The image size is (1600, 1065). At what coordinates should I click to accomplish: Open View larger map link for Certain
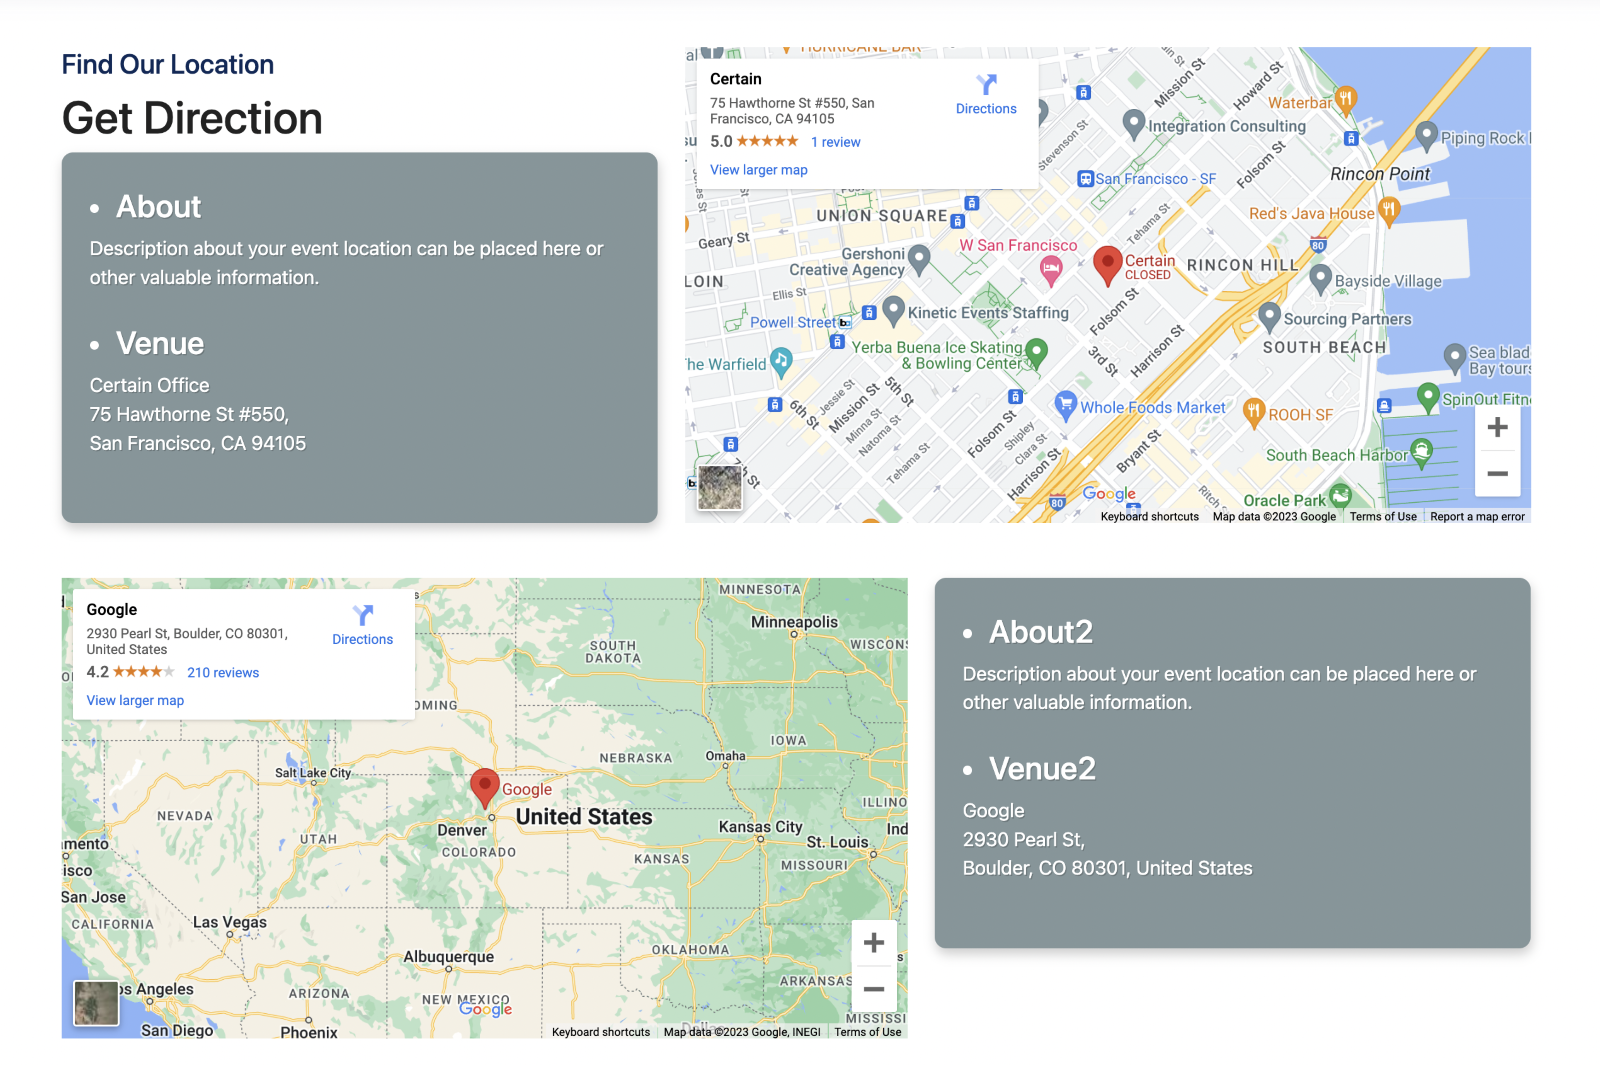(x=759, y=170)
